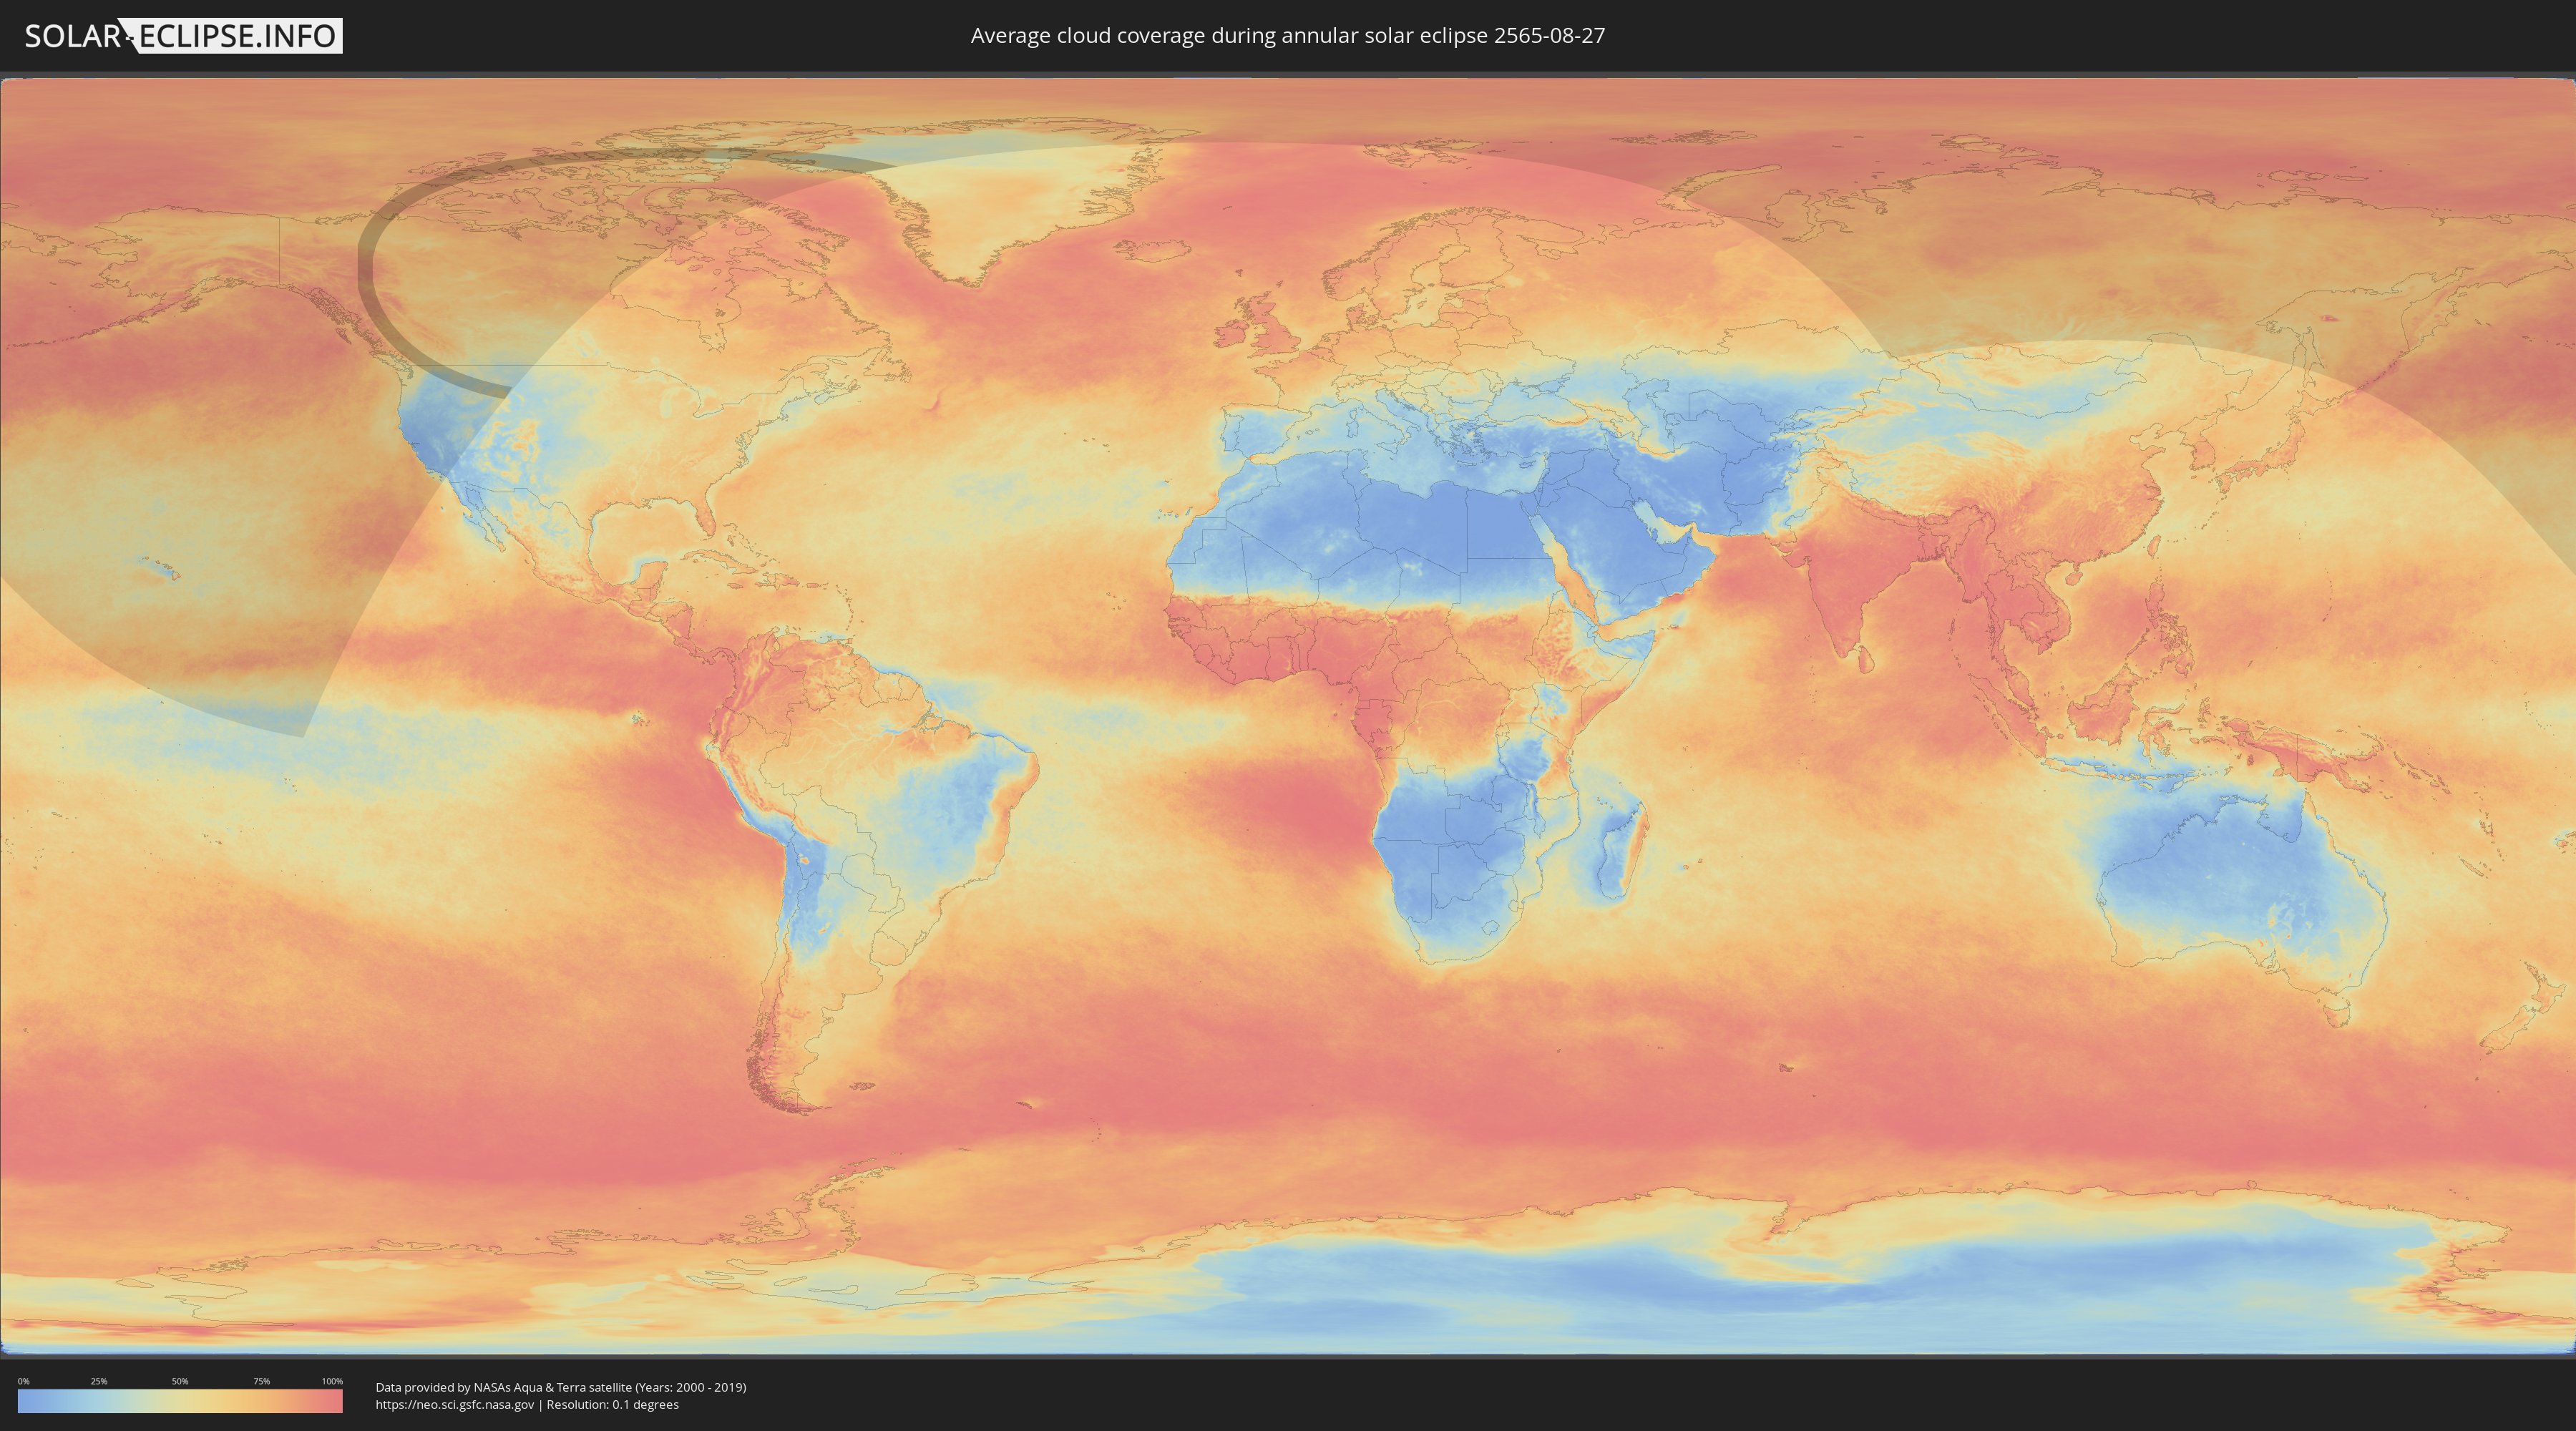Click the neo.sci.gsfc.nasa.gov URL text

click(454, 1405)
